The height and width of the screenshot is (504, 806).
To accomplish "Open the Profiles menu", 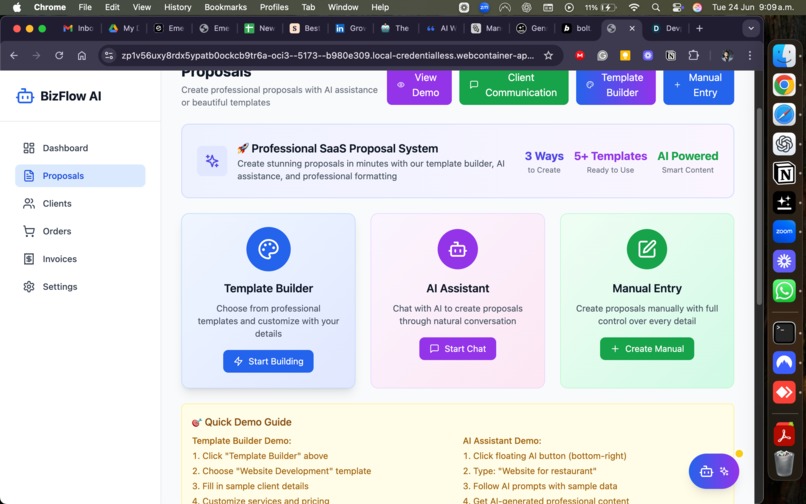I will [274, 7].
